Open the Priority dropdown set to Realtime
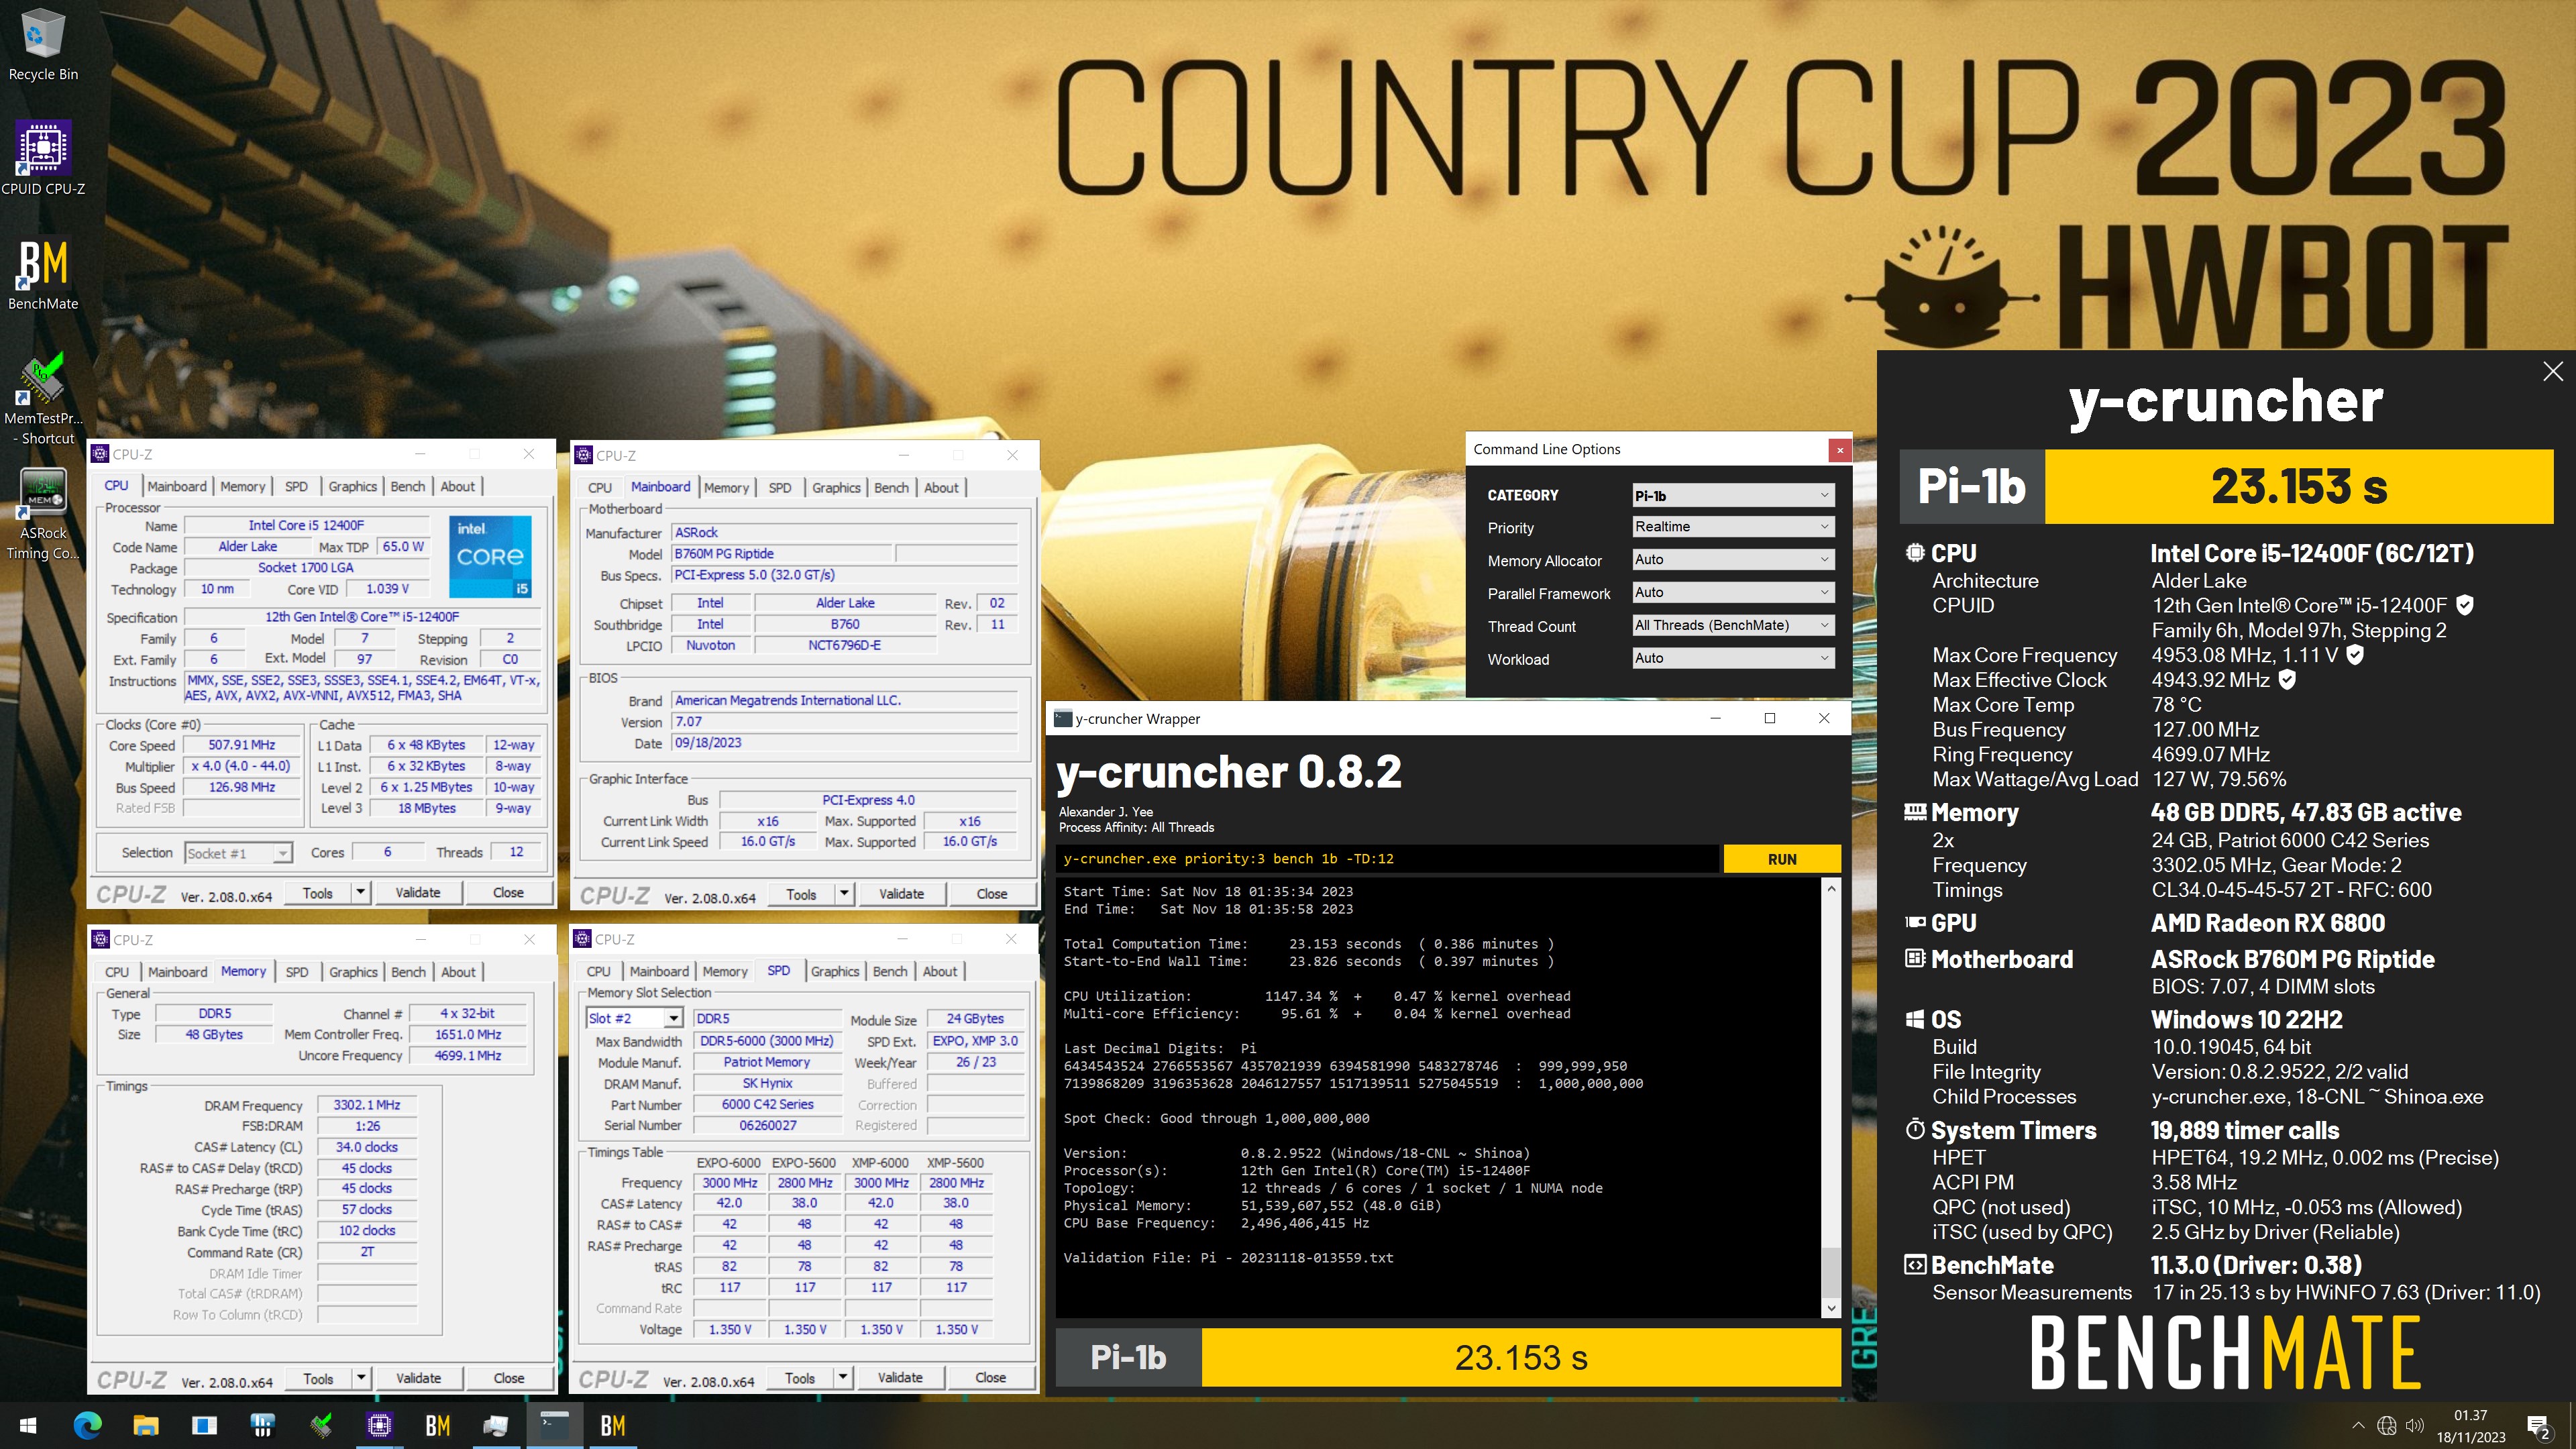The height and width of the screenshot is (1449, 2576). (x=1733, y=527)
